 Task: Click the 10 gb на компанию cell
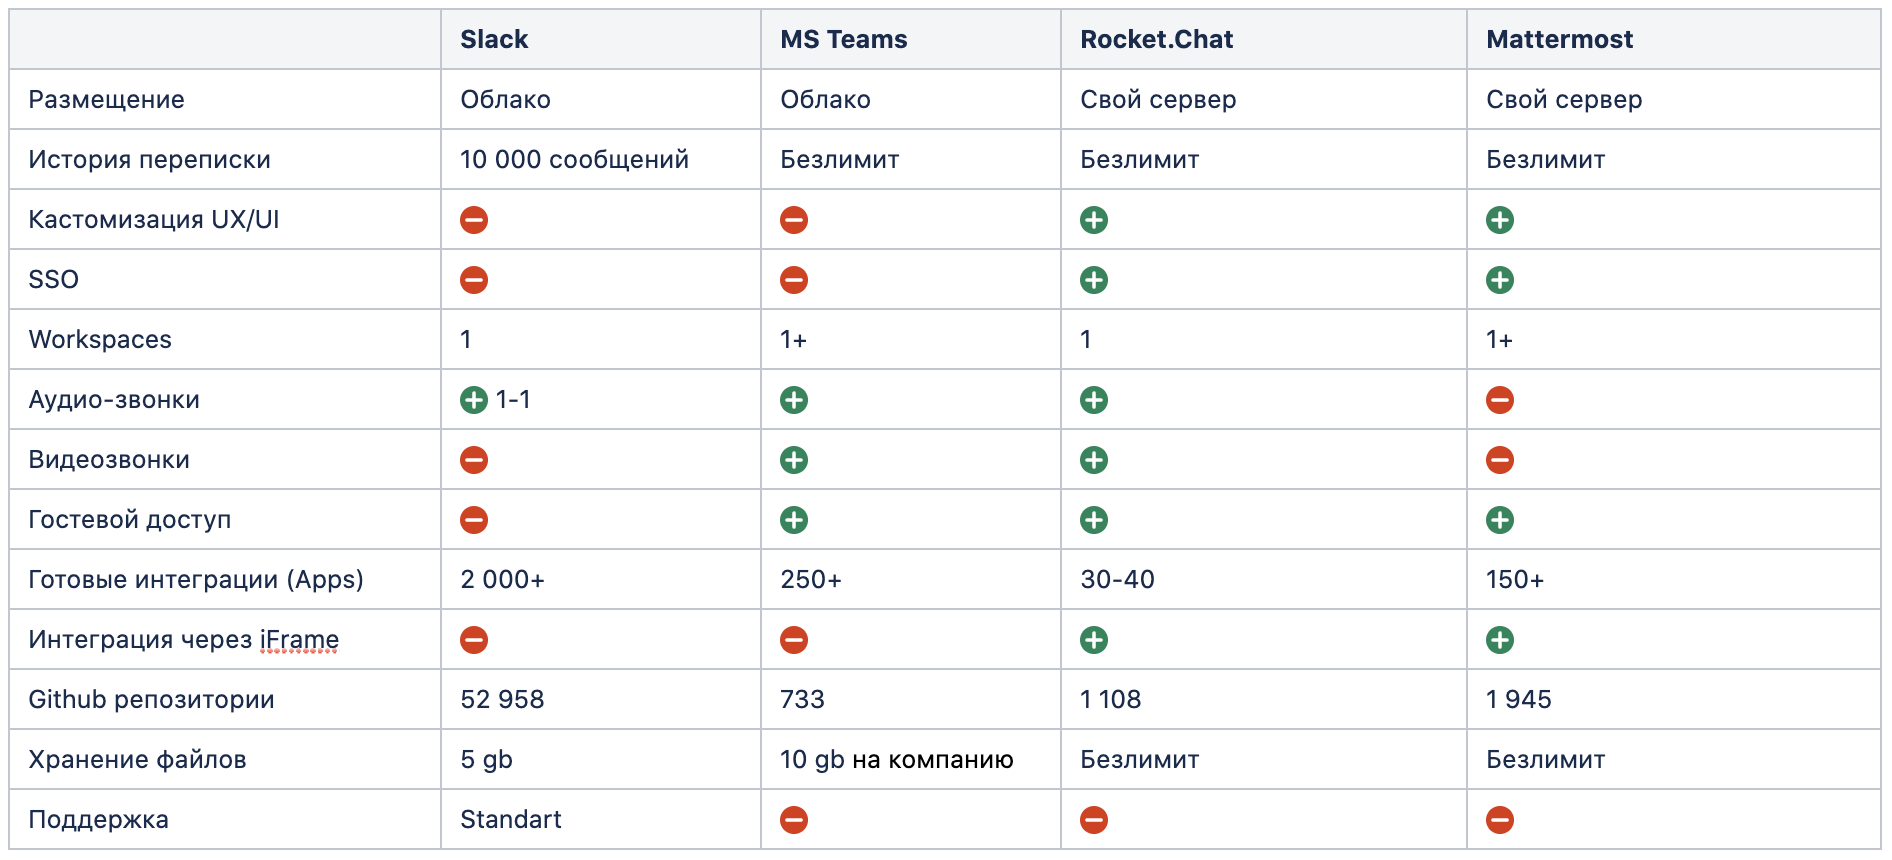(x=896, y=760)
